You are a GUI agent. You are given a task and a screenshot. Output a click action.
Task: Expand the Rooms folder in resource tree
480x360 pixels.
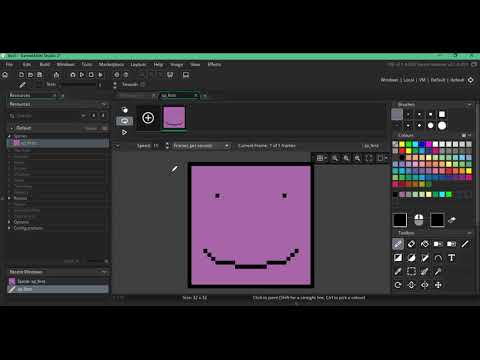9,198
